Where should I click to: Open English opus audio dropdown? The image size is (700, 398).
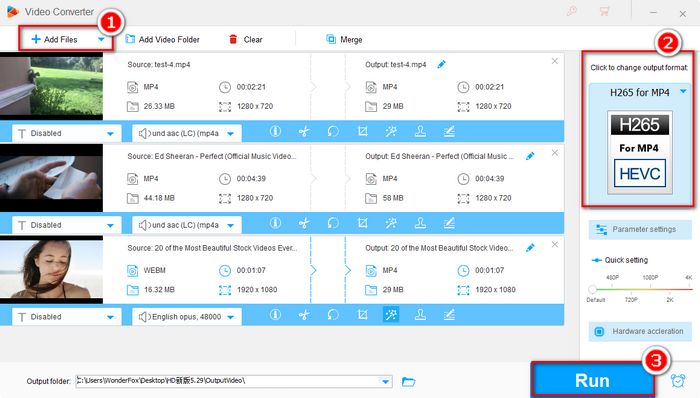pos(230,317)
